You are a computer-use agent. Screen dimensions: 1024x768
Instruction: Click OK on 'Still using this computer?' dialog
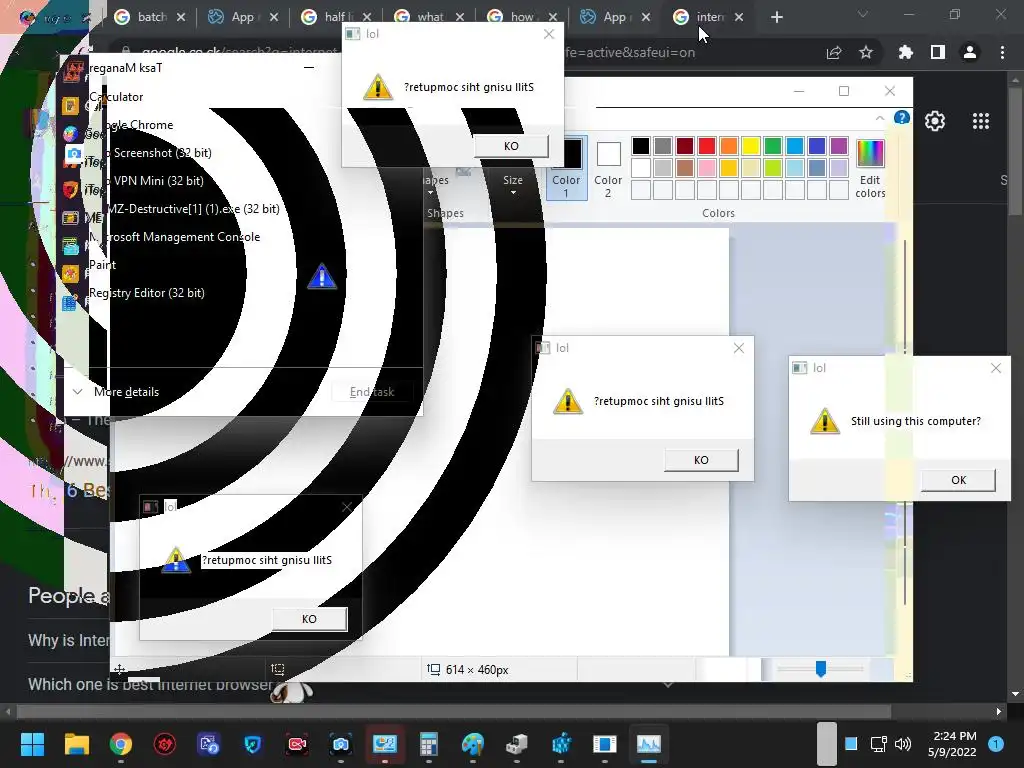pyautogui.click(x=958, y=480)
